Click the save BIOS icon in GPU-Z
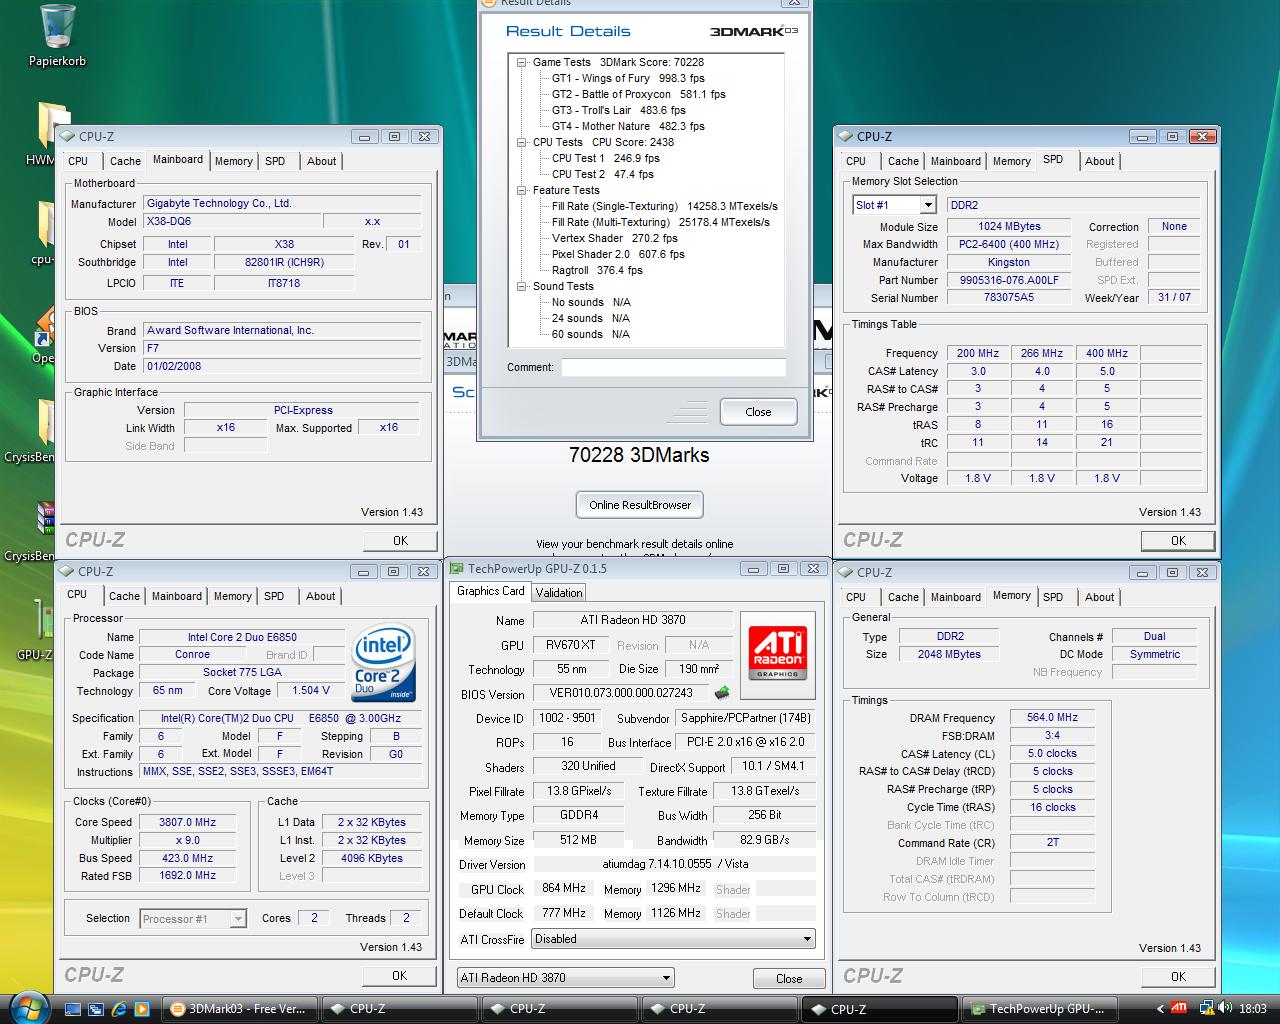The image size is (1280, 1024). click(x=721, y=692)
